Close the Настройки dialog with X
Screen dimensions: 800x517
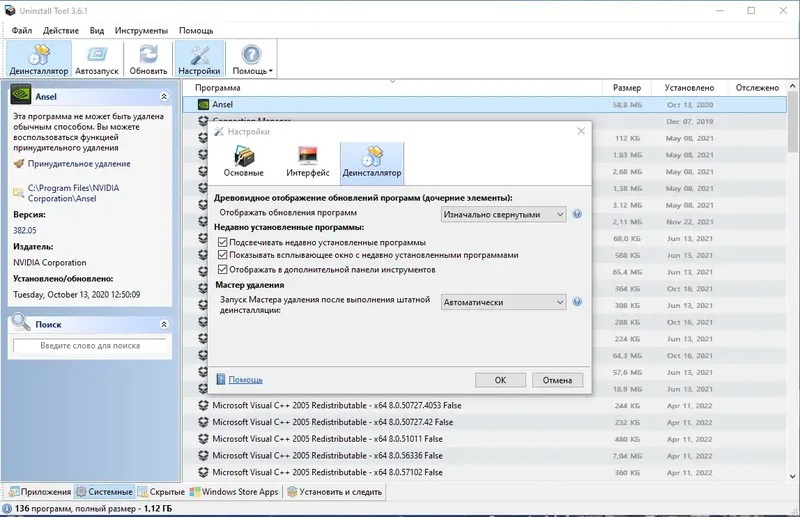pos(581,131)
